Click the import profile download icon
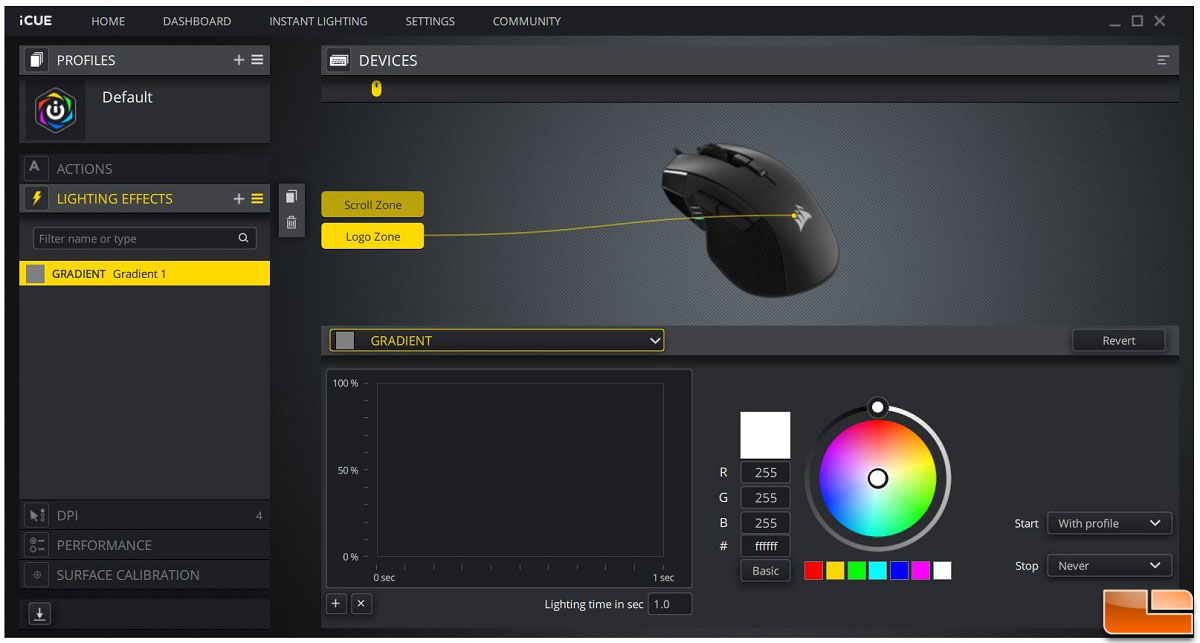This screenshot has height=643, width=1200. 39,614
